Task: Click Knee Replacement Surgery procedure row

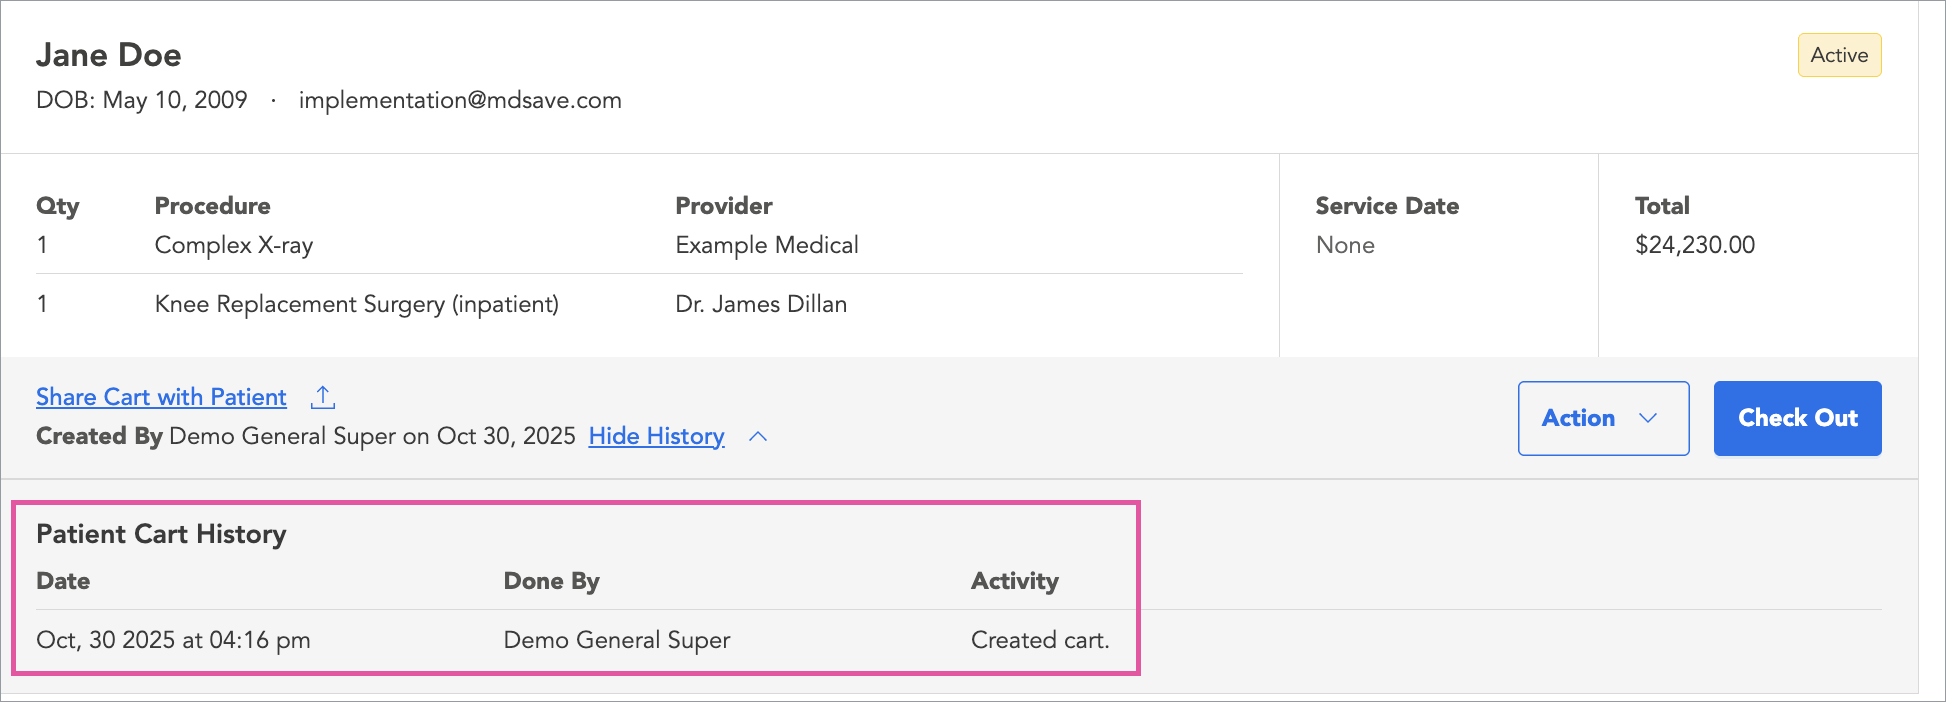Action: point(356,304)
